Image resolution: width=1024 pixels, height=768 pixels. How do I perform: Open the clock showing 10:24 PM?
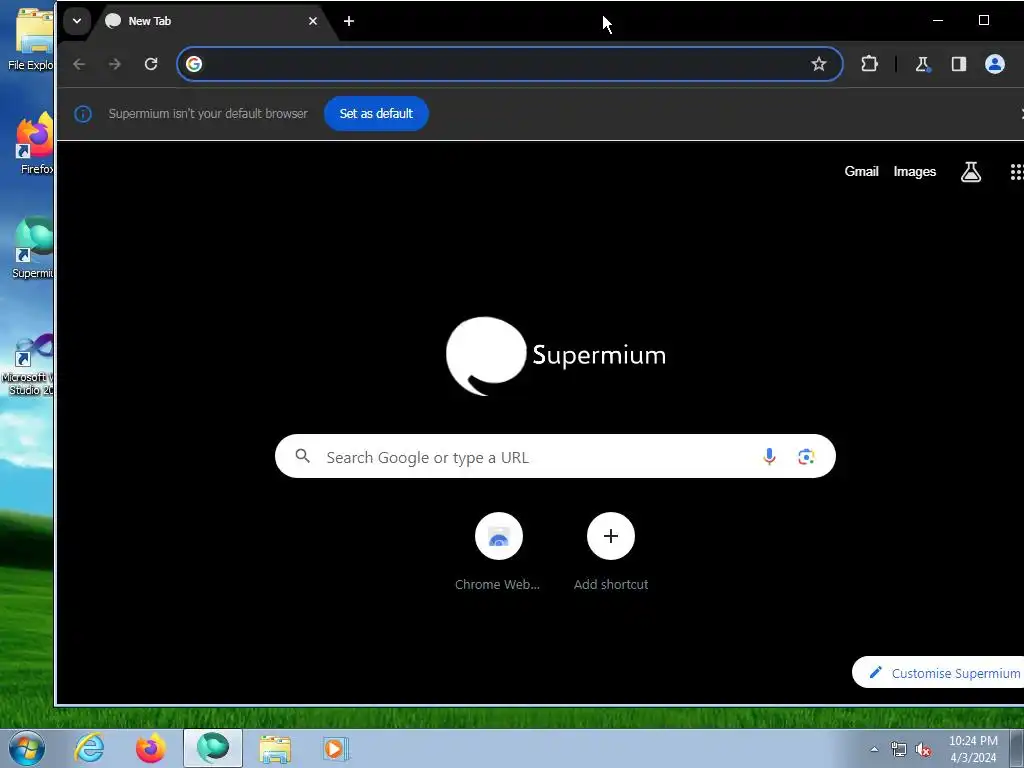point(973,749)
